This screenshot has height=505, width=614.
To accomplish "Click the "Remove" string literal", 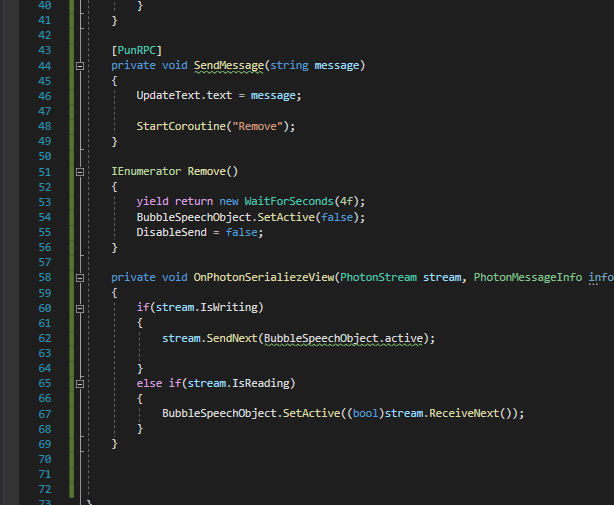I will coord(257,126).
